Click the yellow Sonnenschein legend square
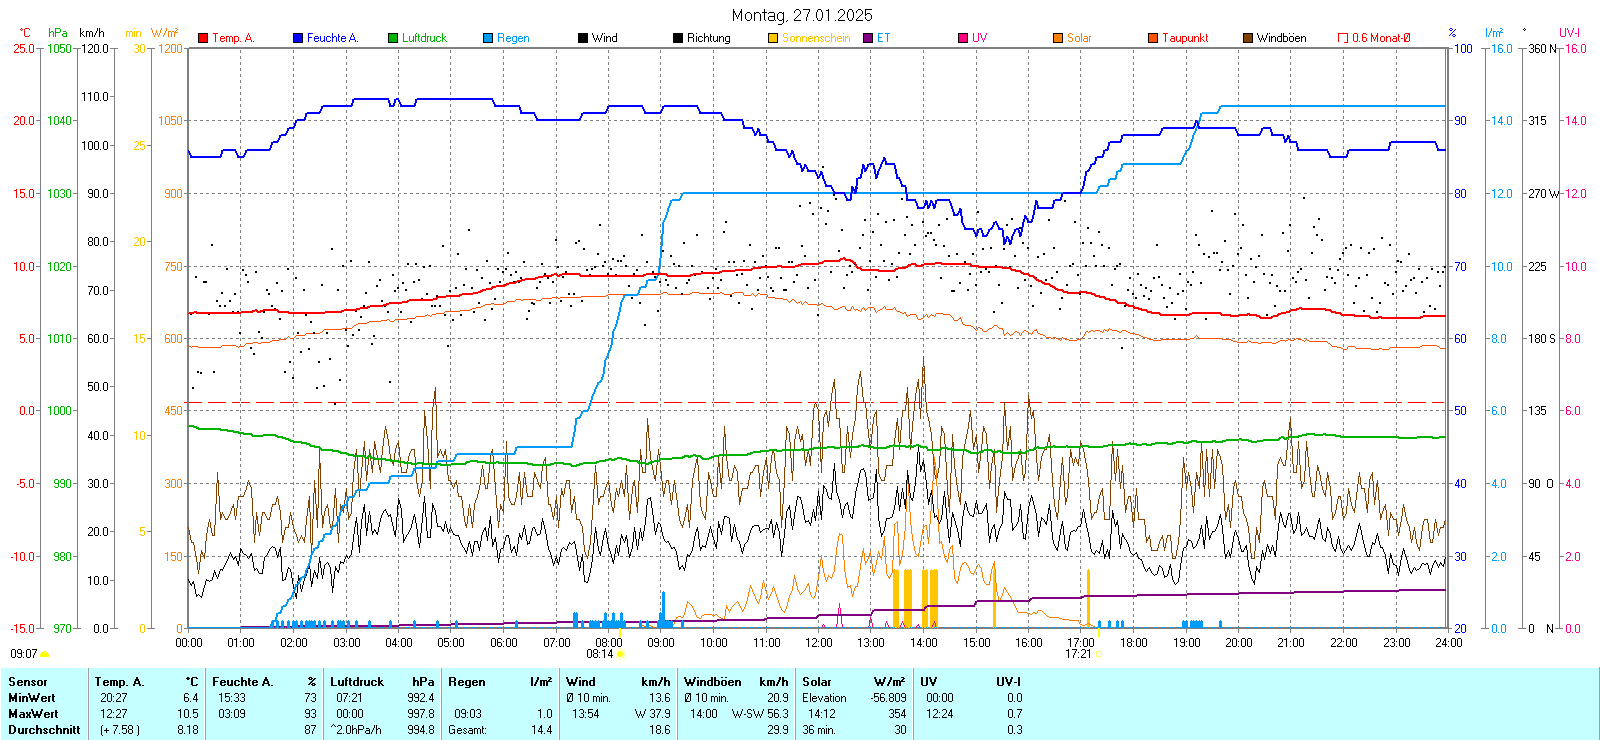Screen dimensions: 1600x740 773,38
